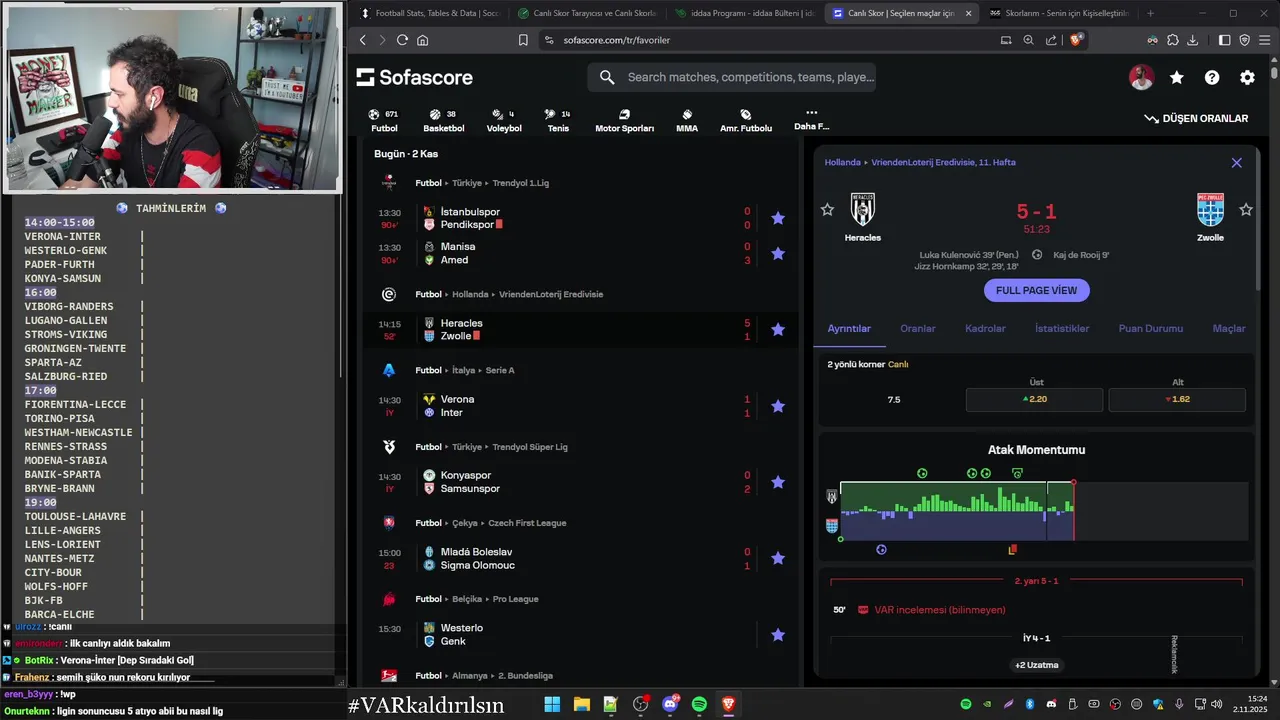Open the user profile avatar
Viewport: 1280px width, 720px height.
click(1141, 77)
